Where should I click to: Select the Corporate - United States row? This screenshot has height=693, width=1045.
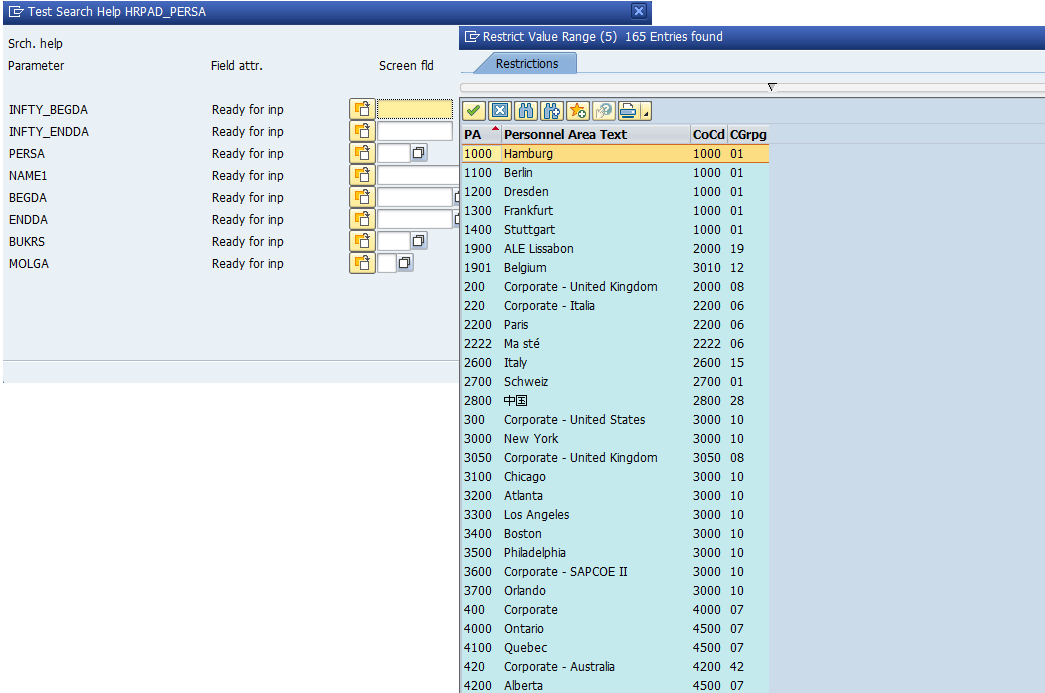point(615,419)
